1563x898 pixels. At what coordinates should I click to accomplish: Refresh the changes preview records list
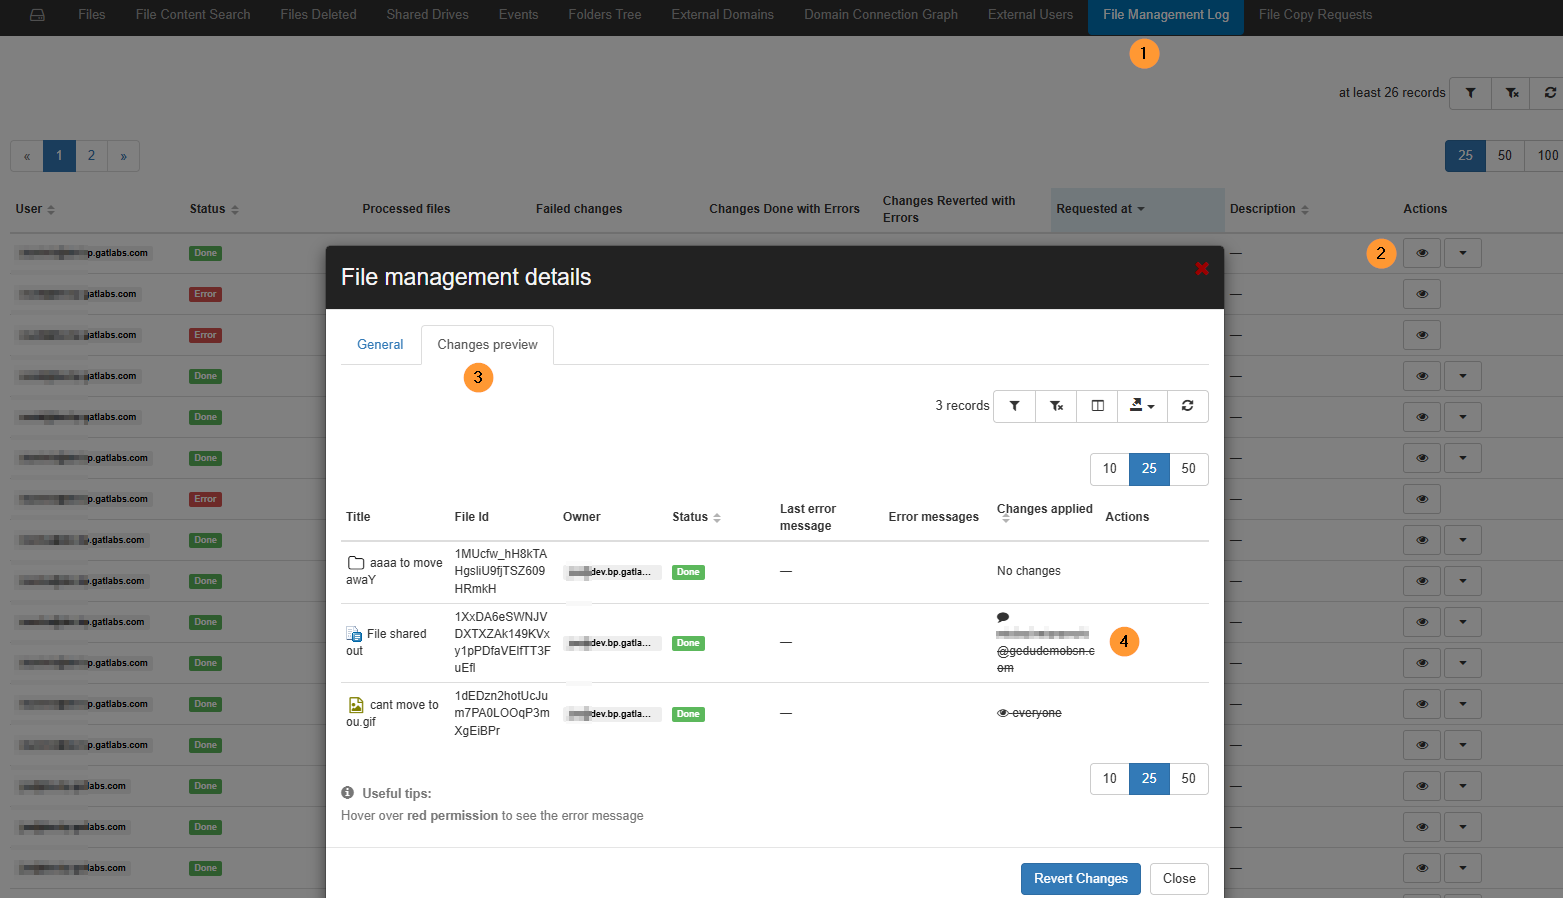pos(1187,406)
